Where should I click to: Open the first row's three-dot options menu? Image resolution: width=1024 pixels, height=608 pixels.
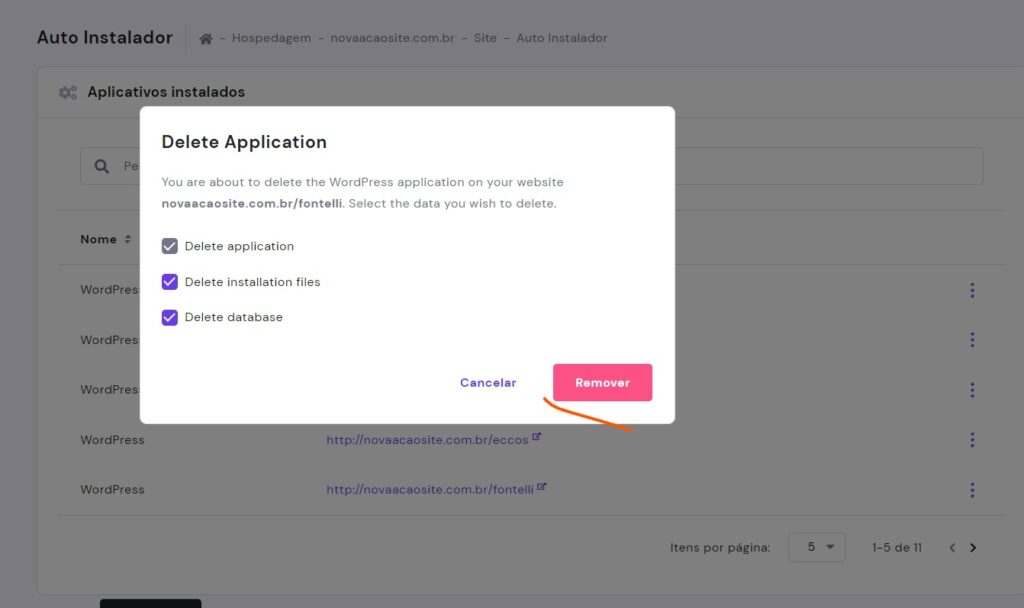point(972,290)
